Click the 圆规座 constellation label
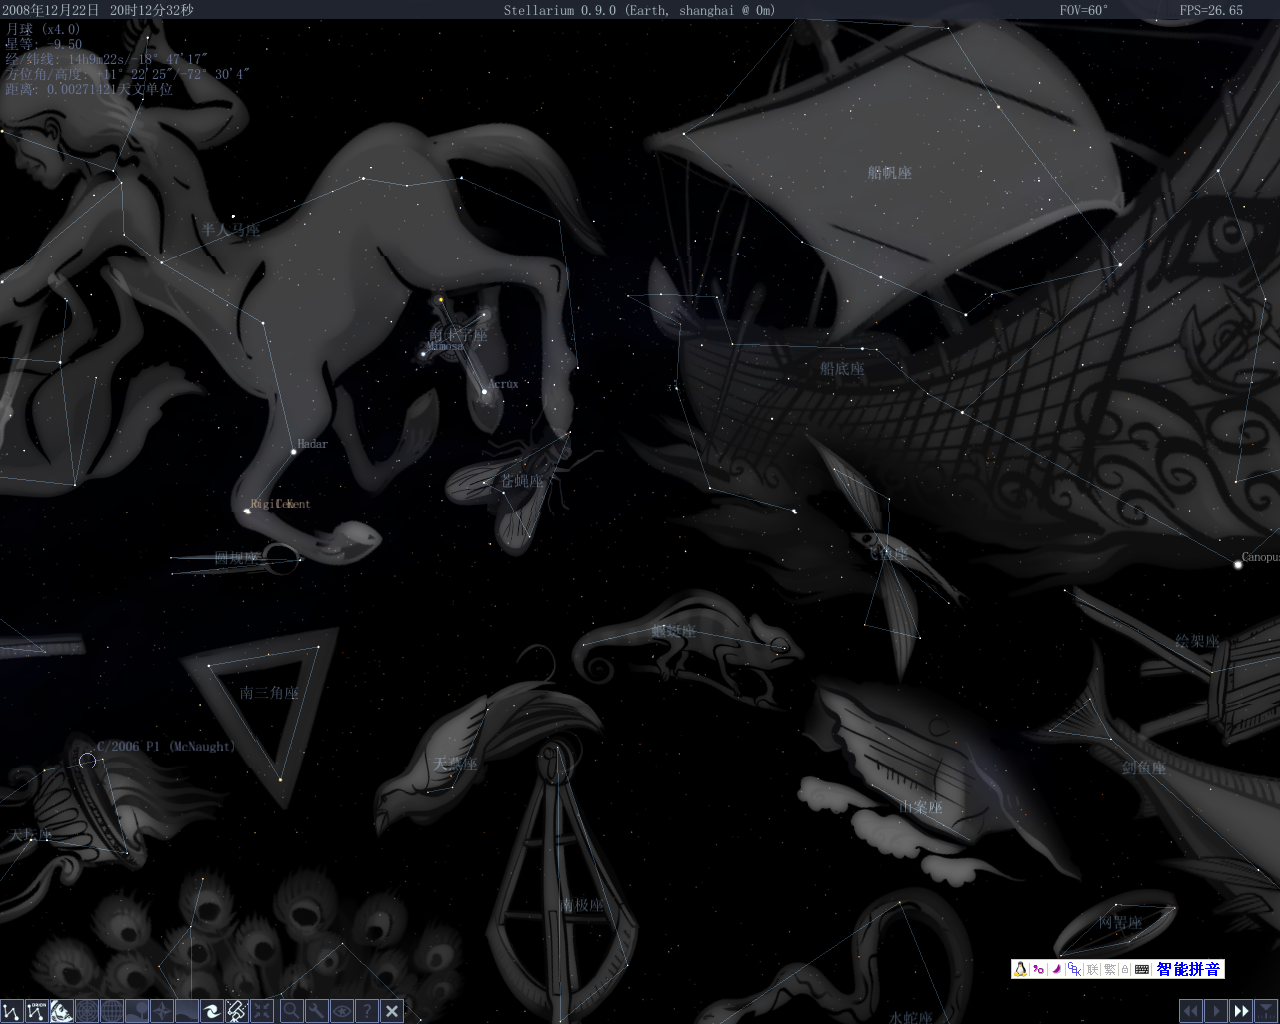The height and width of the screenshot is (1024, 1280). (237, 558)
